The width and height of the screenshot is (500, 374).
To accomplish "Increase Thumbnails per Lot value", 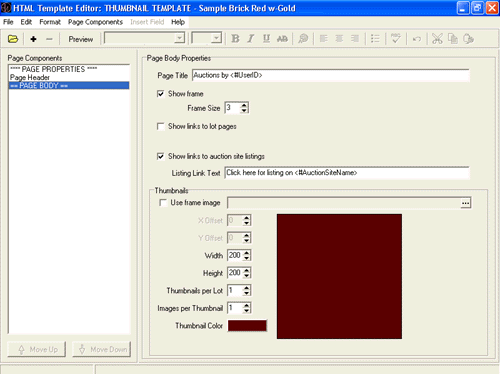I will tap(246, 288).
